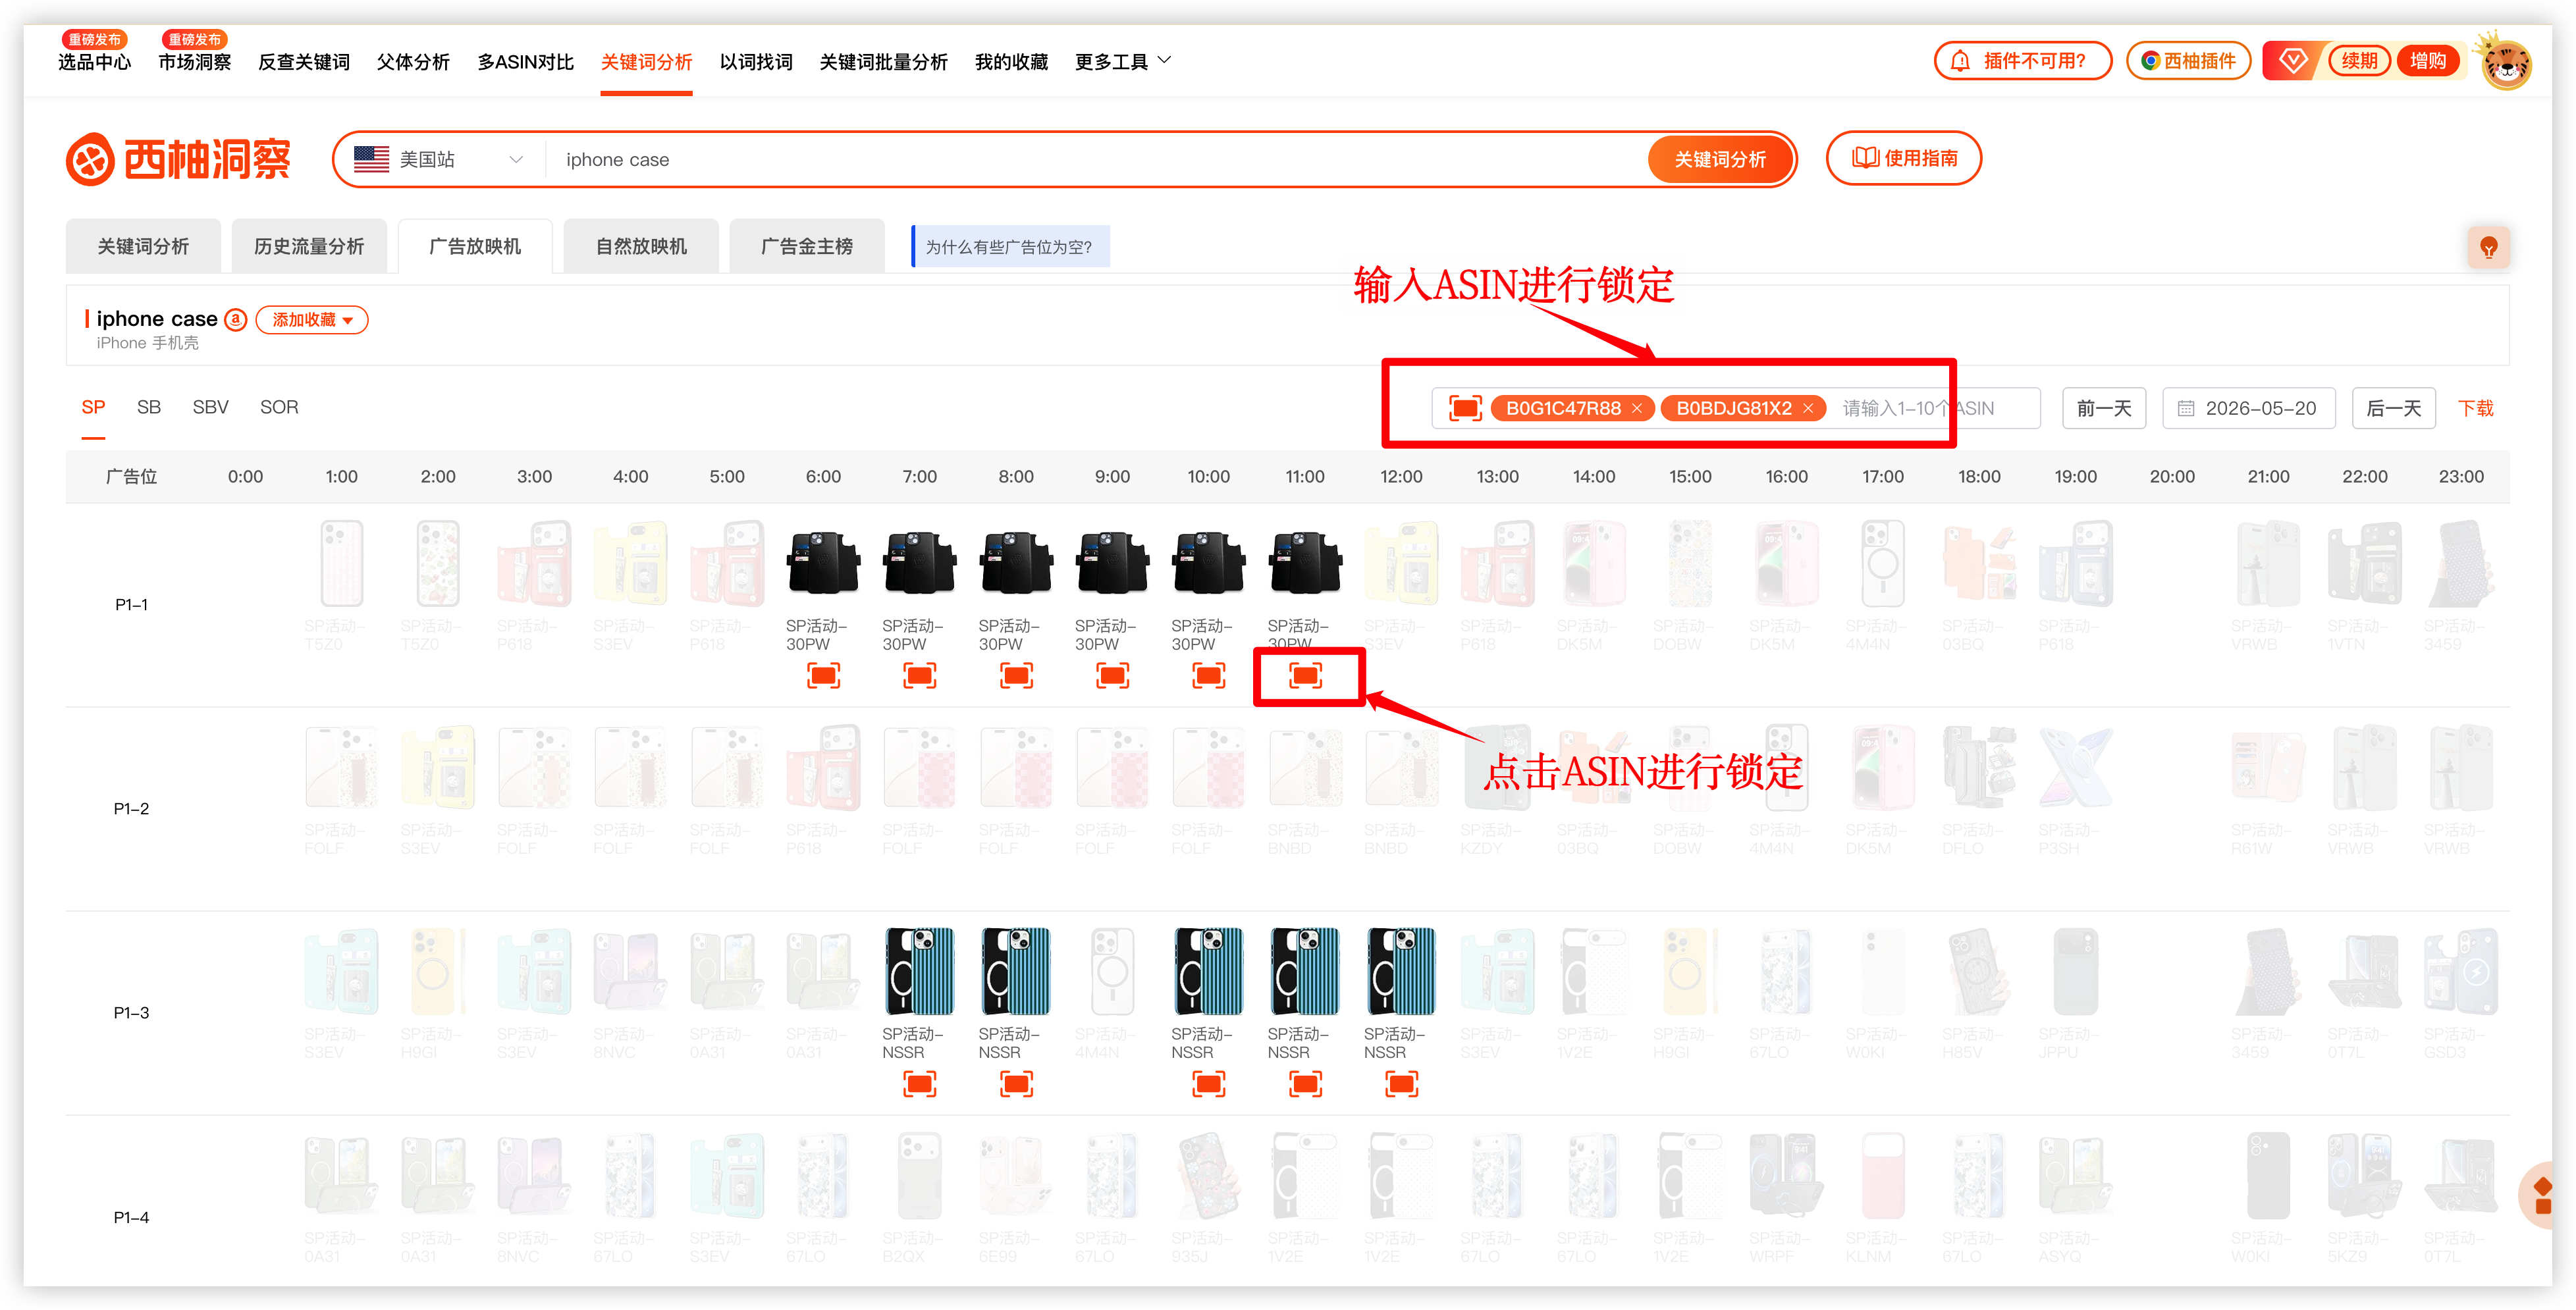Select the SB ad type tab
Screen dimensions: 2576x1310
149,407
